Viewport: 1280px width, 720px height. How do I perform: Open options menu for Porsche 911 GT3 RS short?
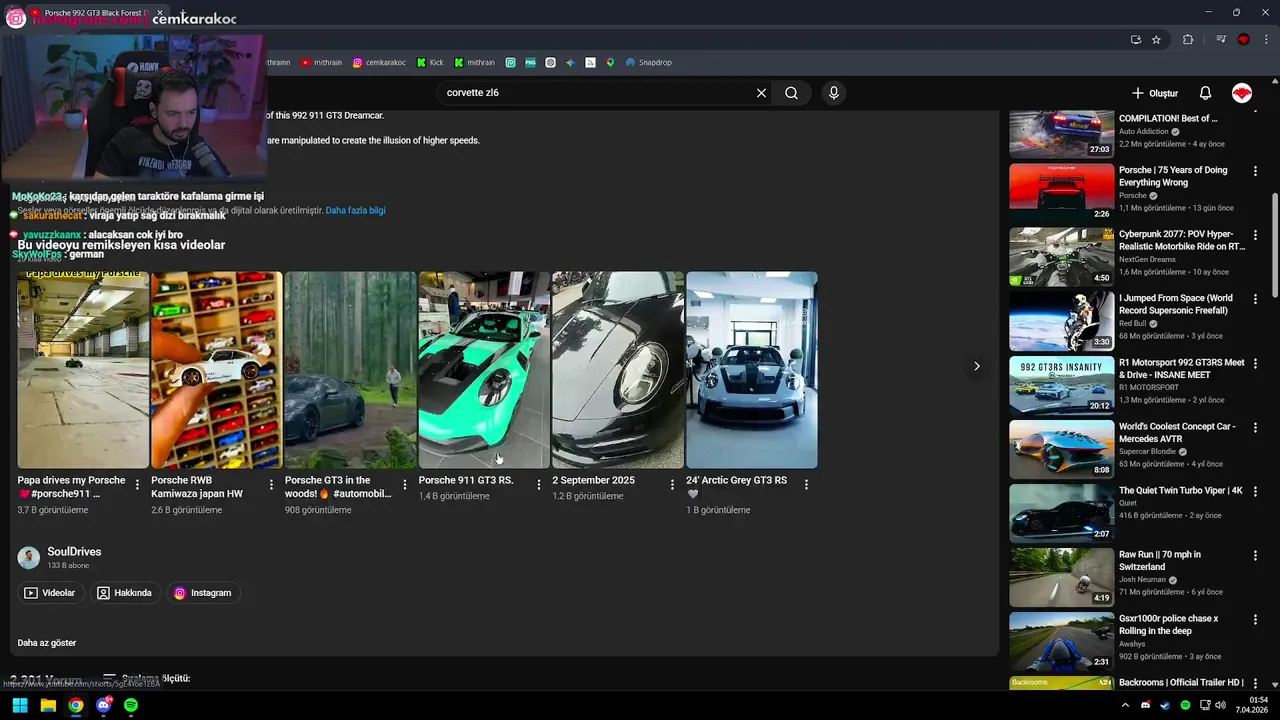(539, 484)
